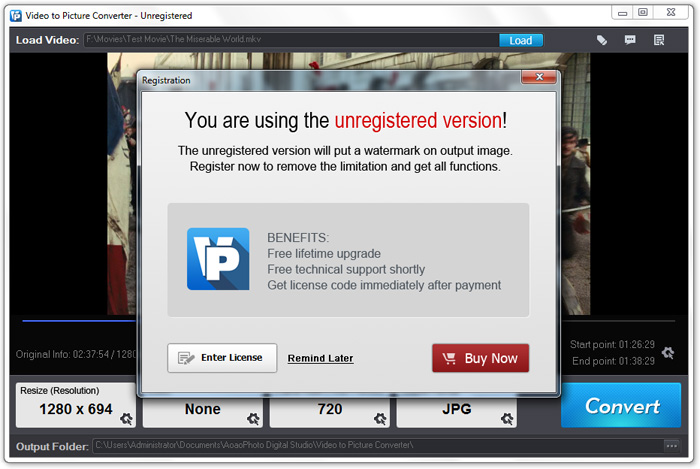
Task: Open settings gear on the JPG panel
Action: [x=507, y=419]
